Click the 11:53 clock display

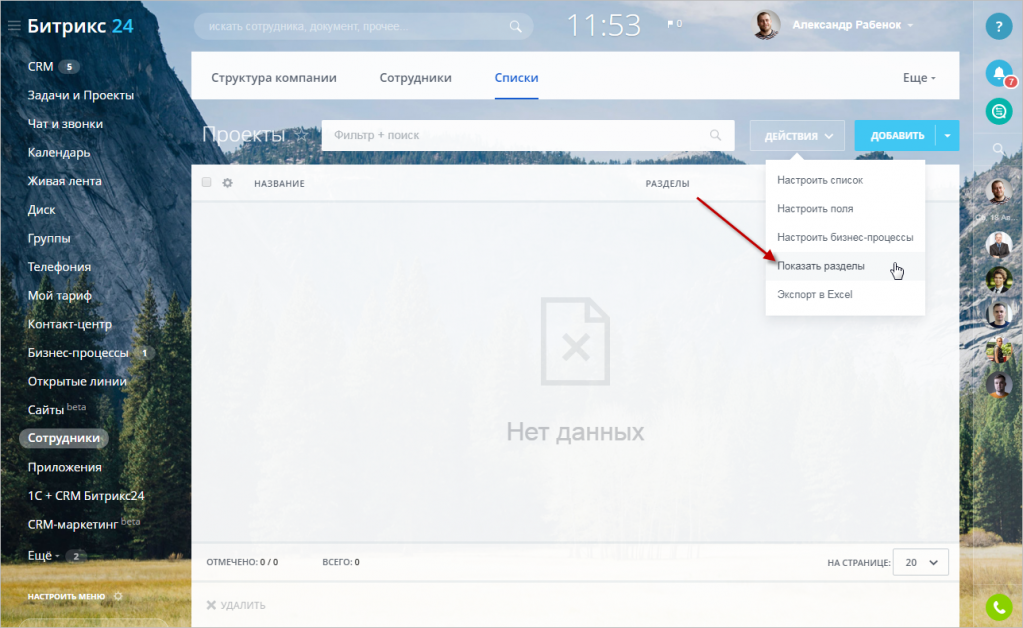603,26
